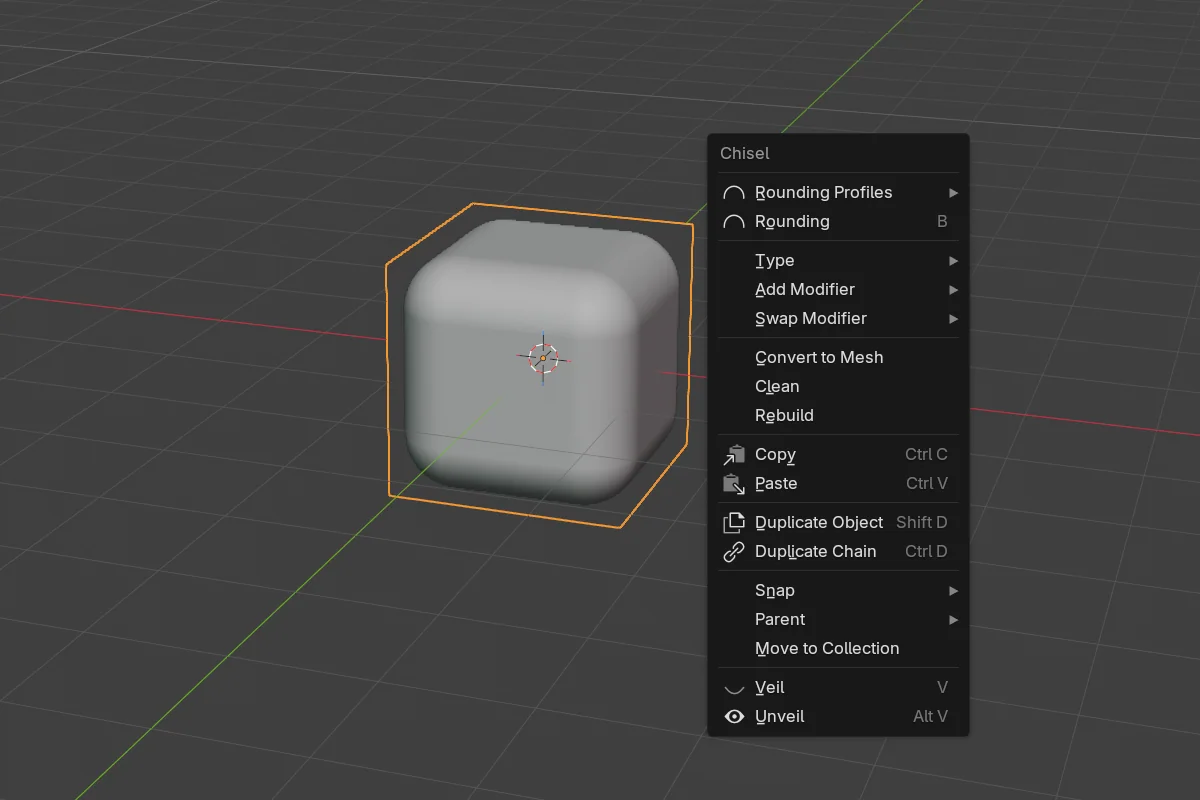This screenshot has height=800, width=1200.
Task: Expand the Add Modifier submenu arrow
Action: coord(953,289)
